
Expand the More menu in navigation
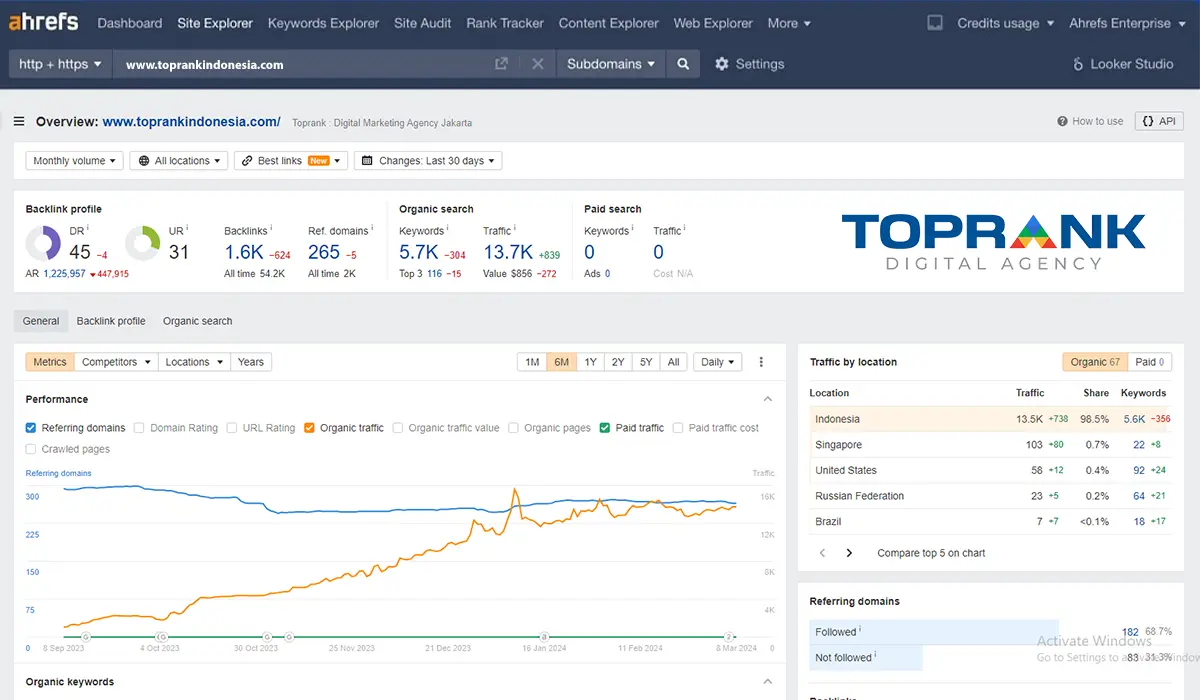[x=789, y=23]
